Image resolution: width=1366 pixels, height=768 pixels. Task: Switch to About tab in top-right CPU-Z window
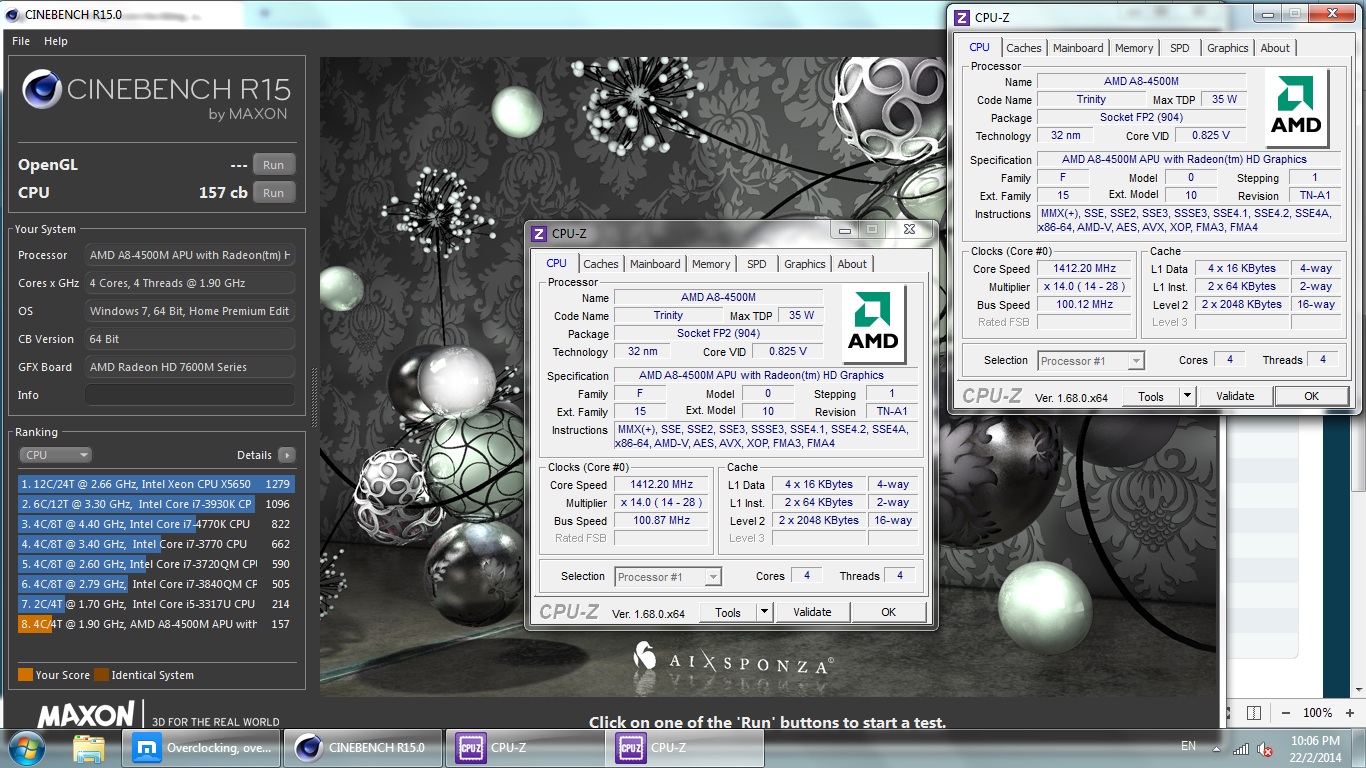[1275, 48]
